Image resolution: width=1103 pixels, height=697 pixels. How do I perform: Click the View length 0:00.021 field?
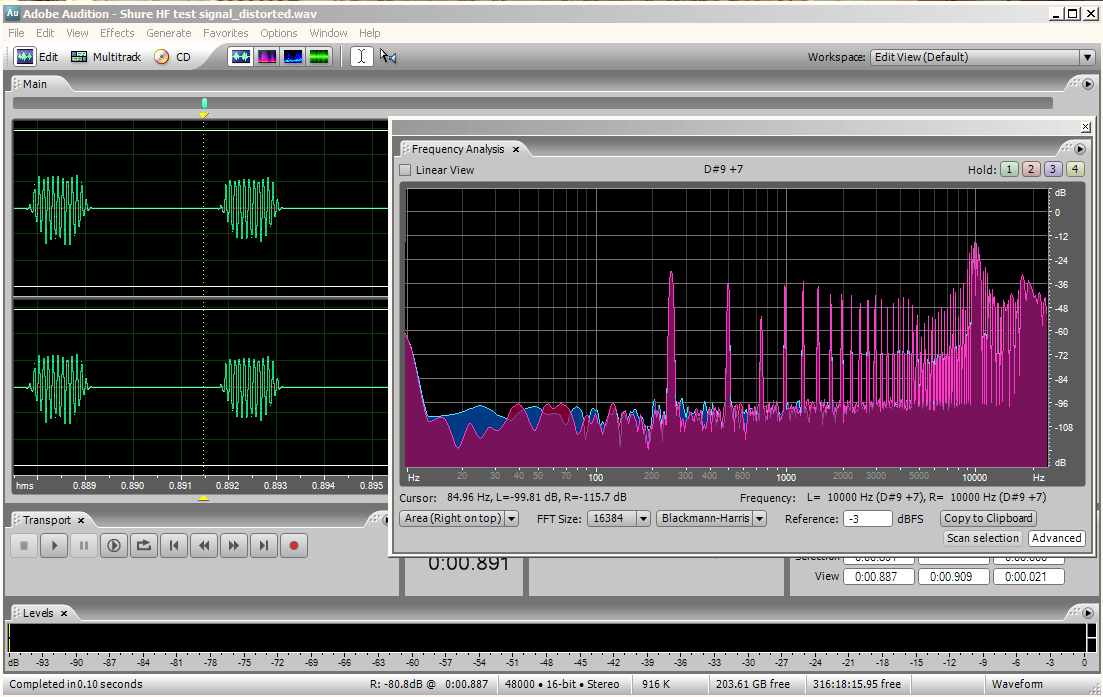[x=1028, y=577]
